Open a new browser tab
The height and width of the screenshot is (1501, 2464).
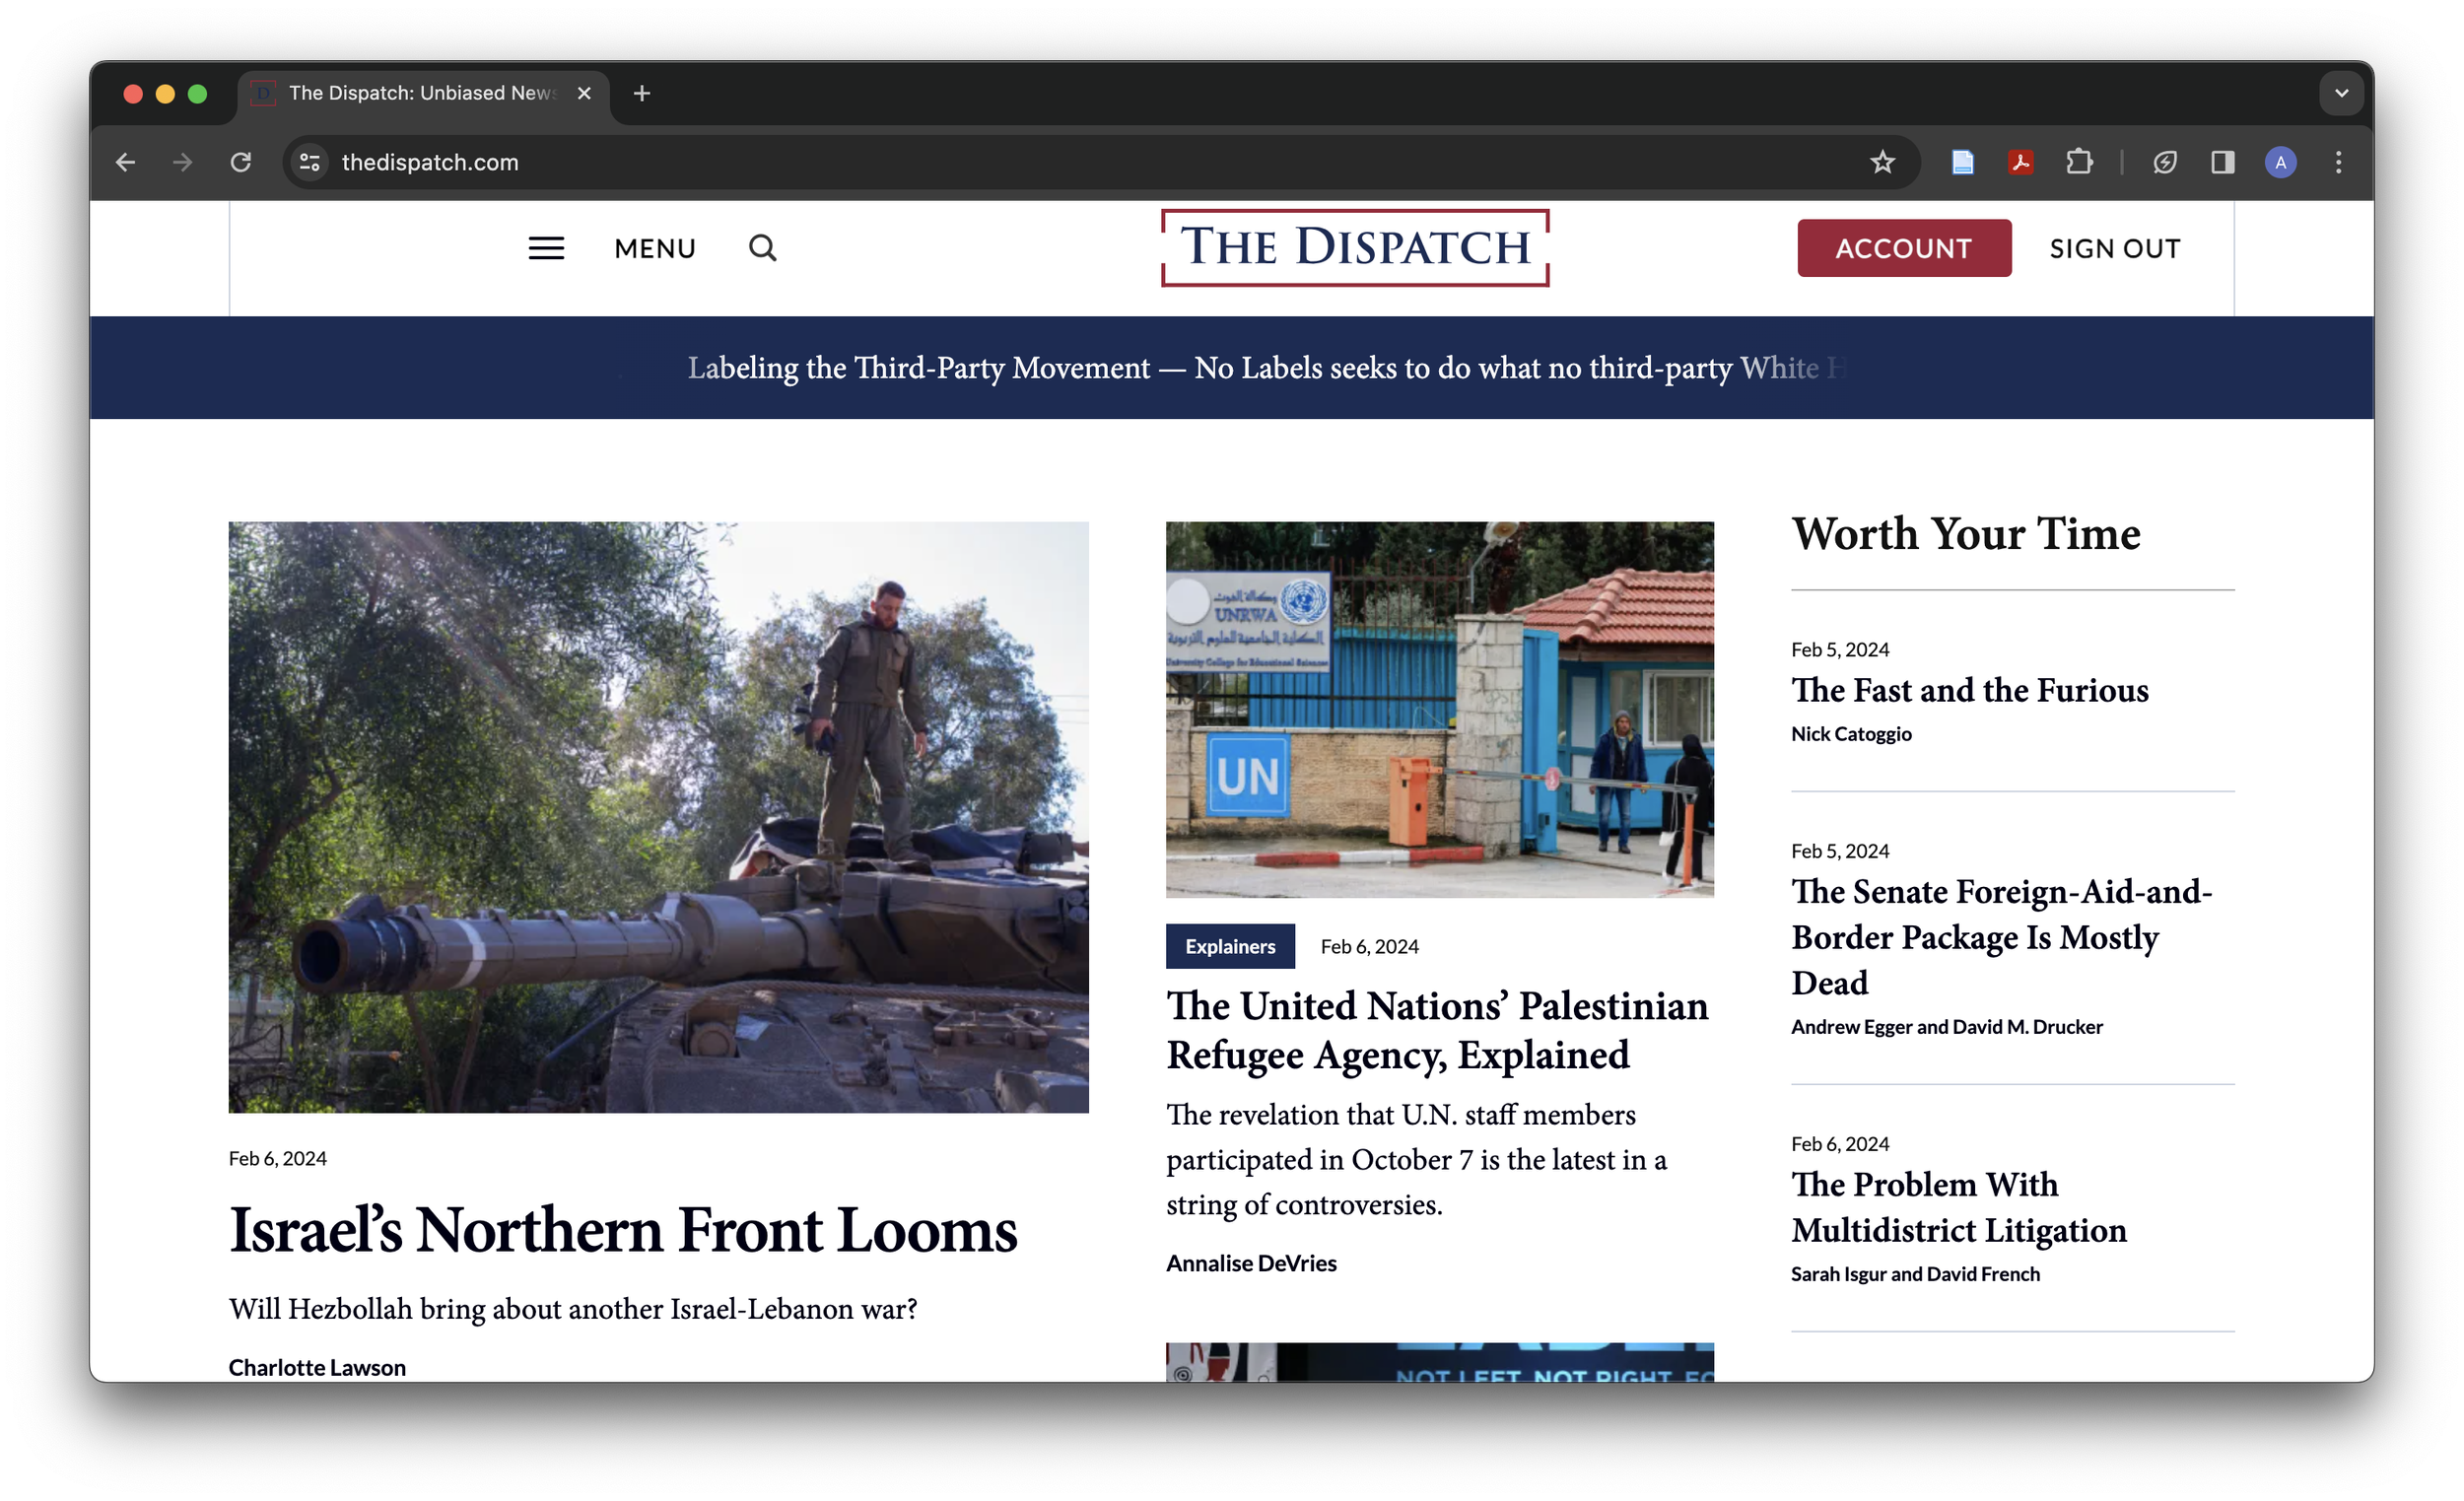coord(642,93)
